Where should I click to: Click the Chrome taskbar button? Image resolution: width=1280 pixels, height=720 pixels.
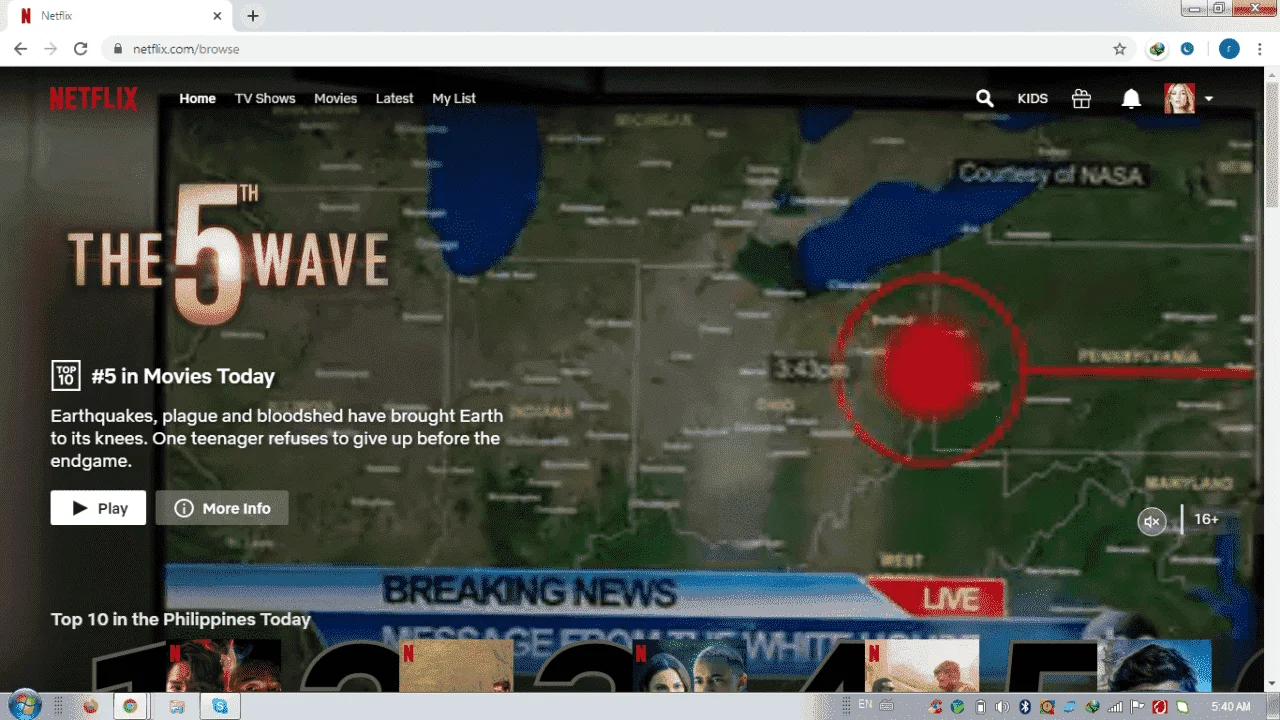pyautogui.click(x=130, y=706)
